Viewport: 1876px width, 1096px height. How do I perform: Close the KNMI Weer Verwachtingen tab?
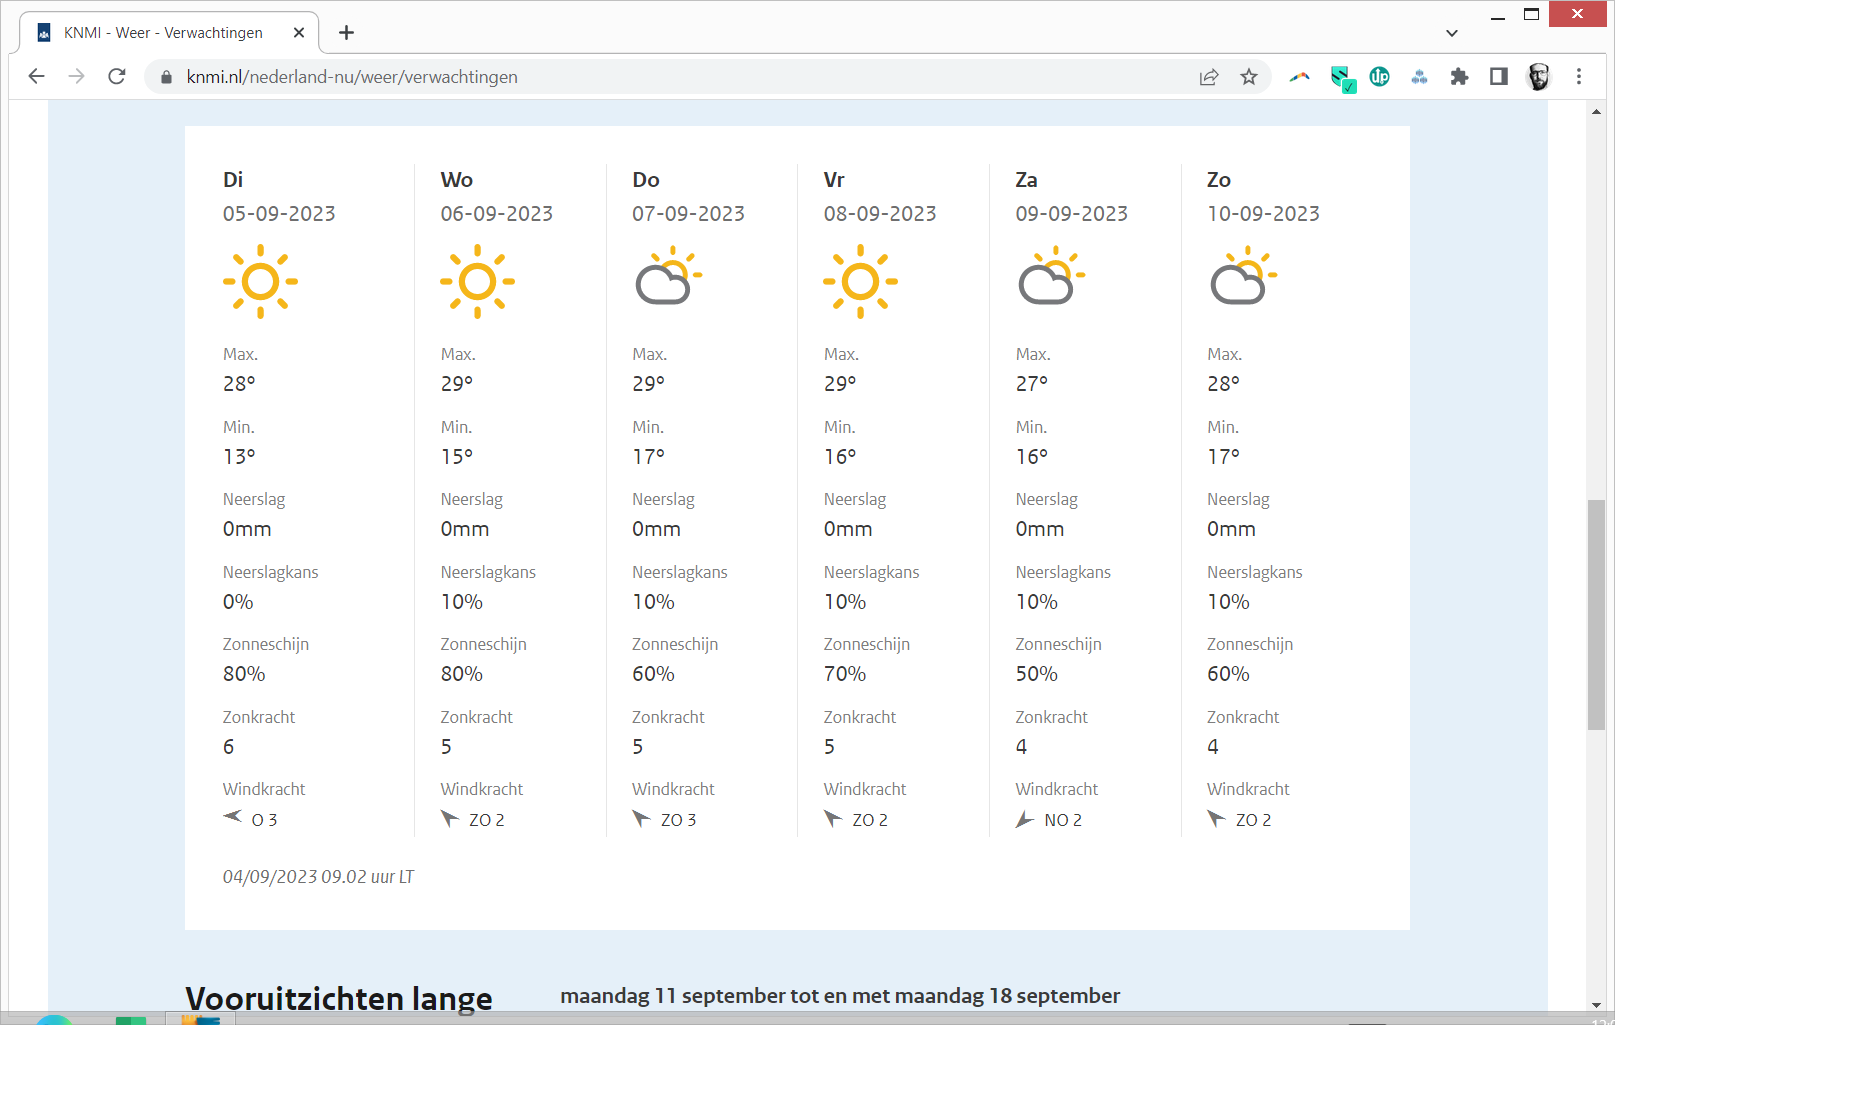[x=299, y=33]
